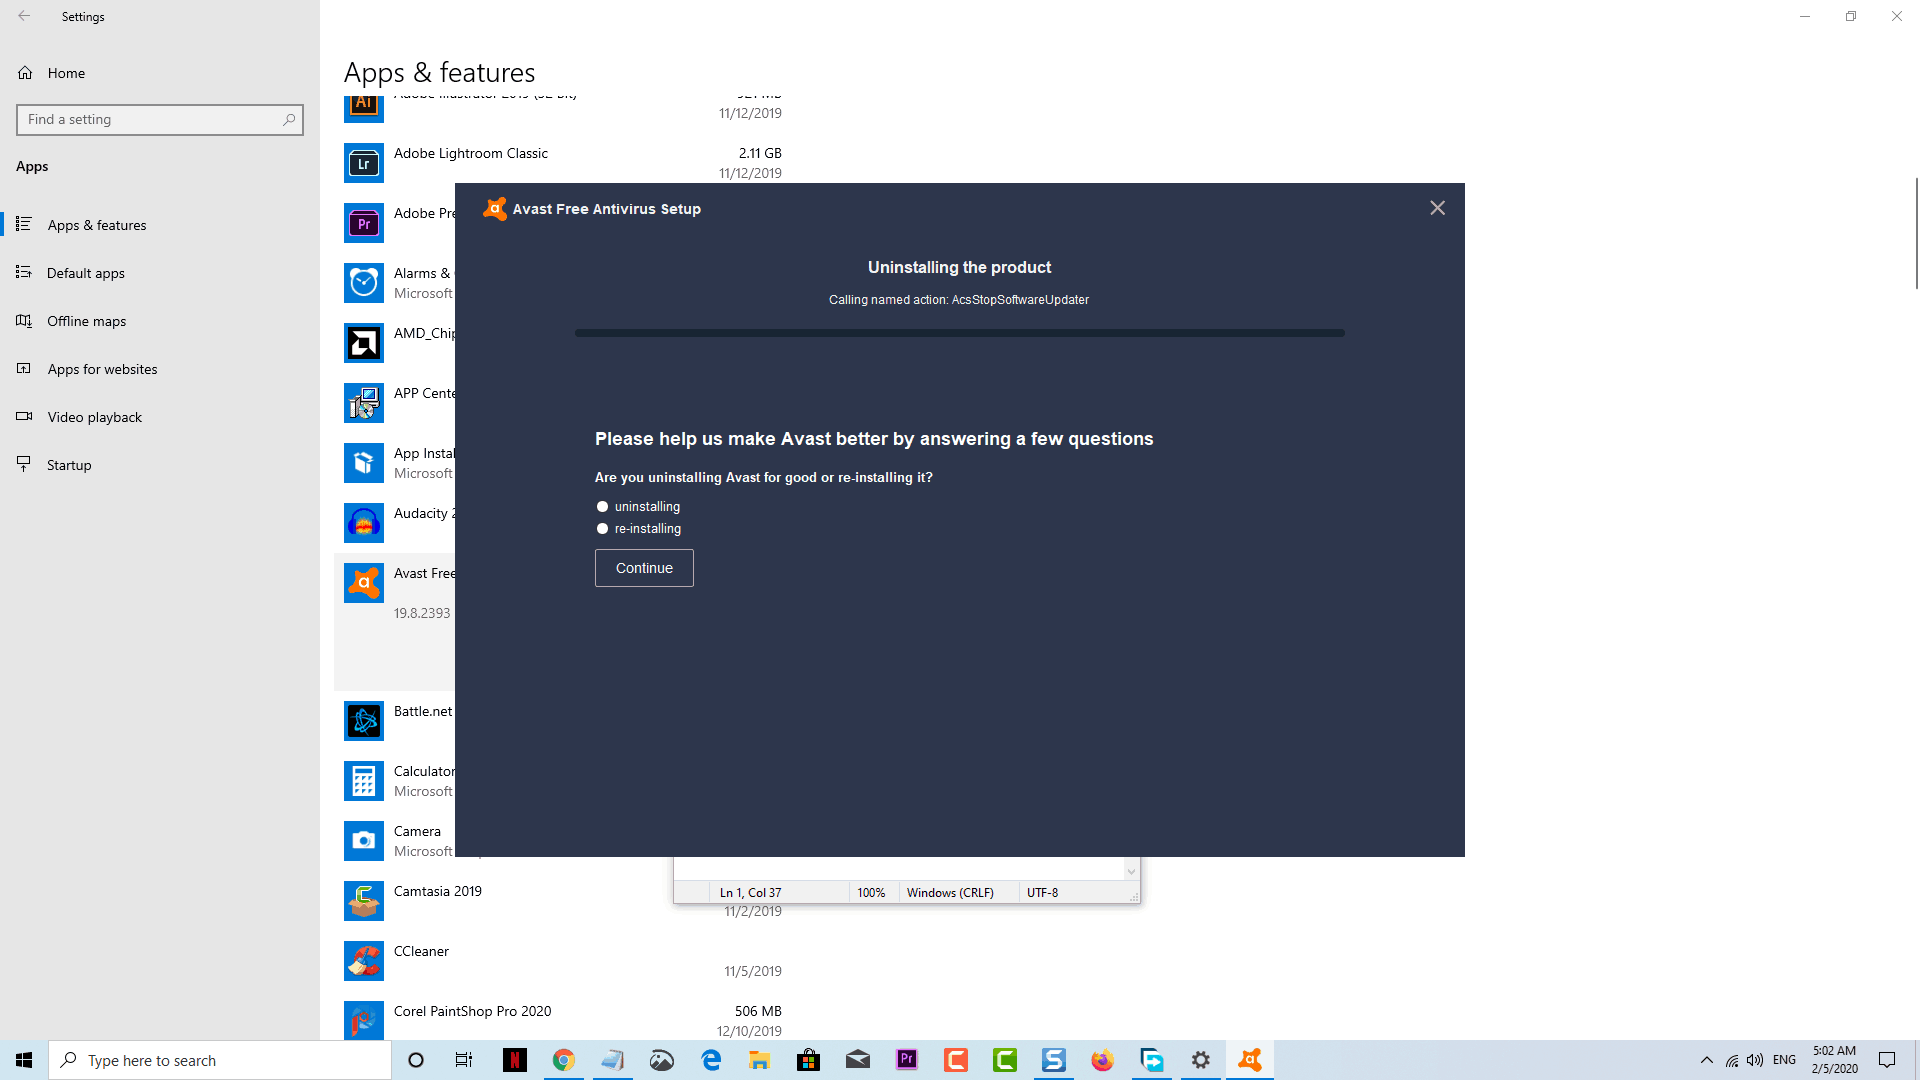Click the Calculator app icon
This screenshot has height=1080, width=1920.
[364, 781]
